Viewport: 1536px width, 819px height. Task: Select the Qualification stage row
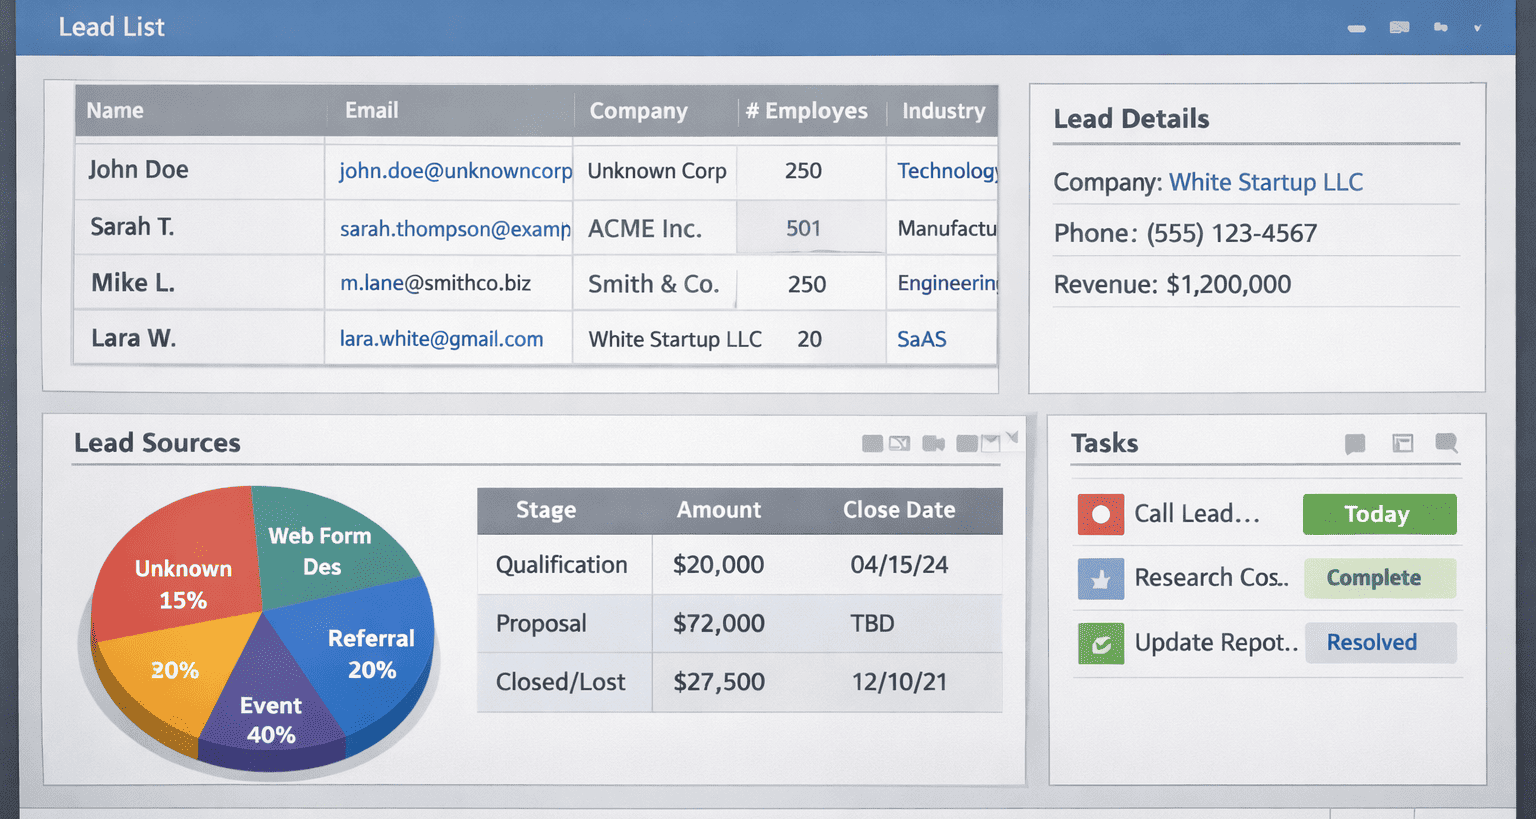[740, 565]
